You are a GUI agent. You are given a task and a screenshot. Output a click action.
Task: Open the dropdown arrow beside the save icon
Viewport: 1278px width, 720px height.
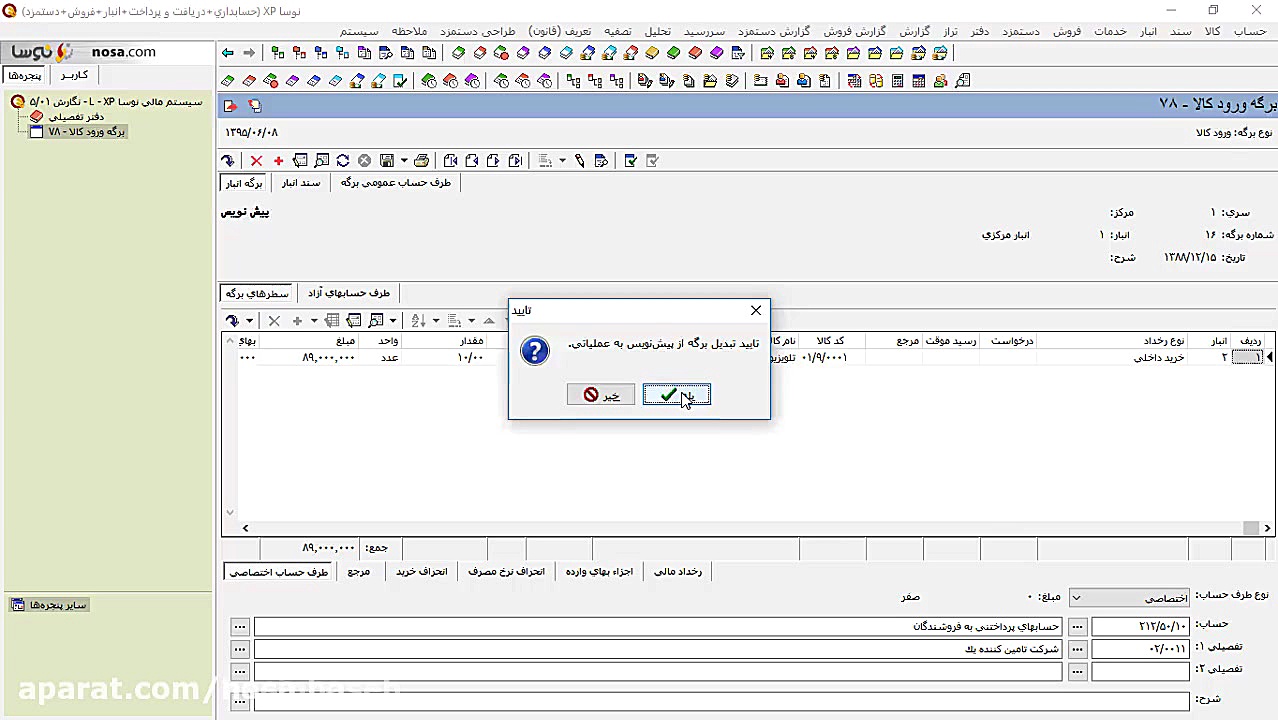click(404, 160)
